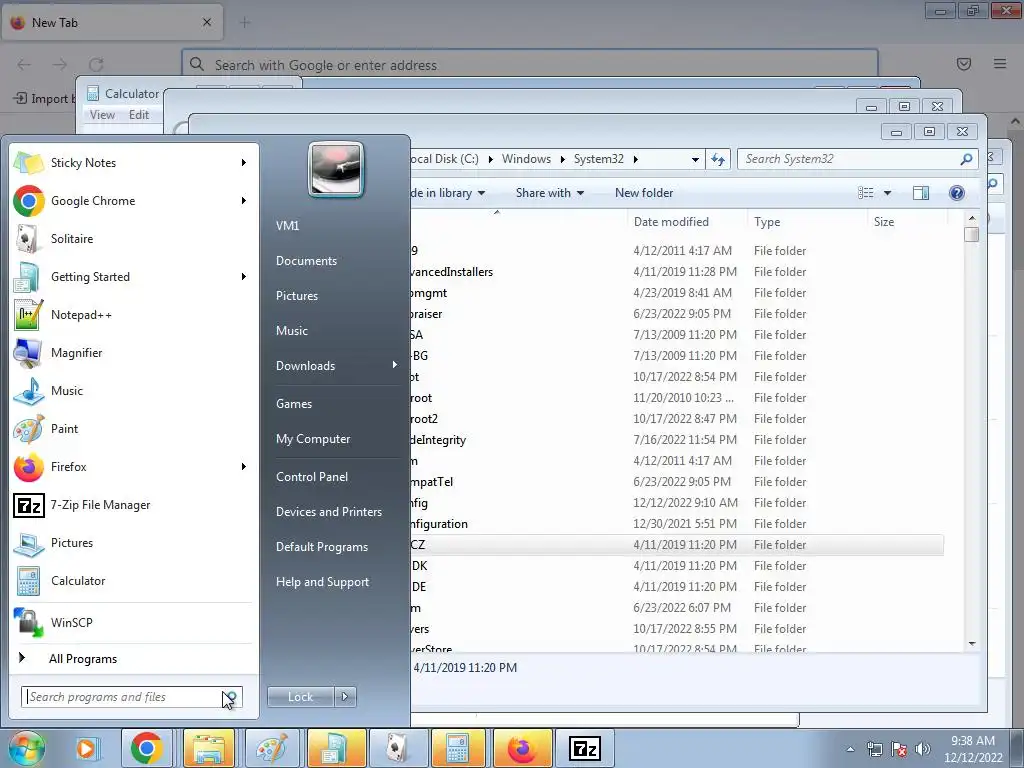The width and height of the screenshot is (1024, 768).
Task: Open Calculator window's View menu
Action: 103,114
